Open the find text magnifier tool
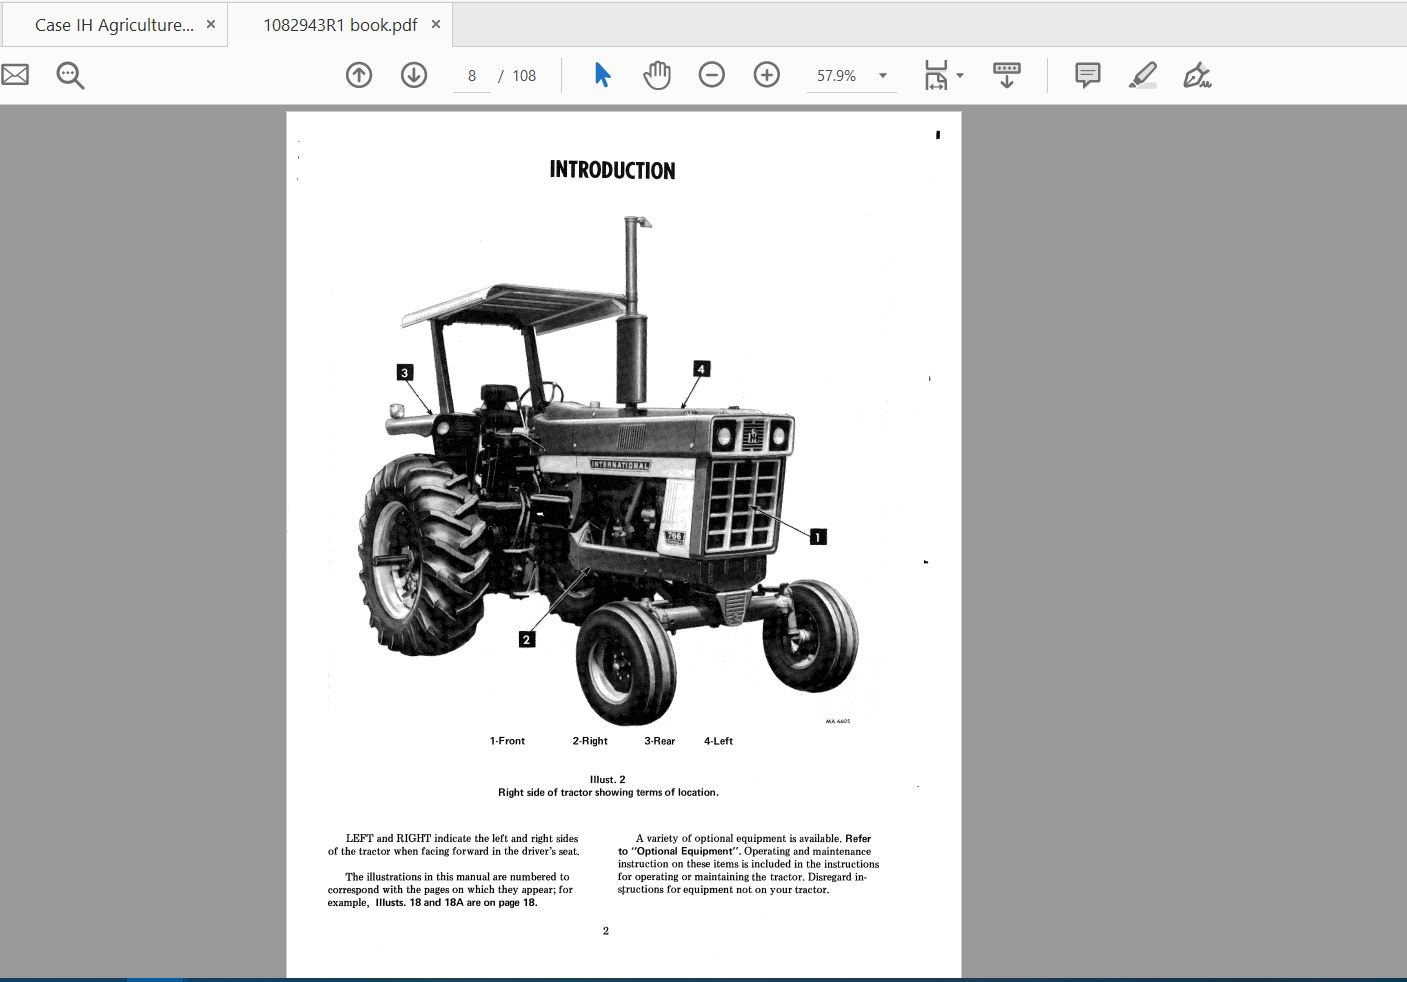 tap(70, 75)
